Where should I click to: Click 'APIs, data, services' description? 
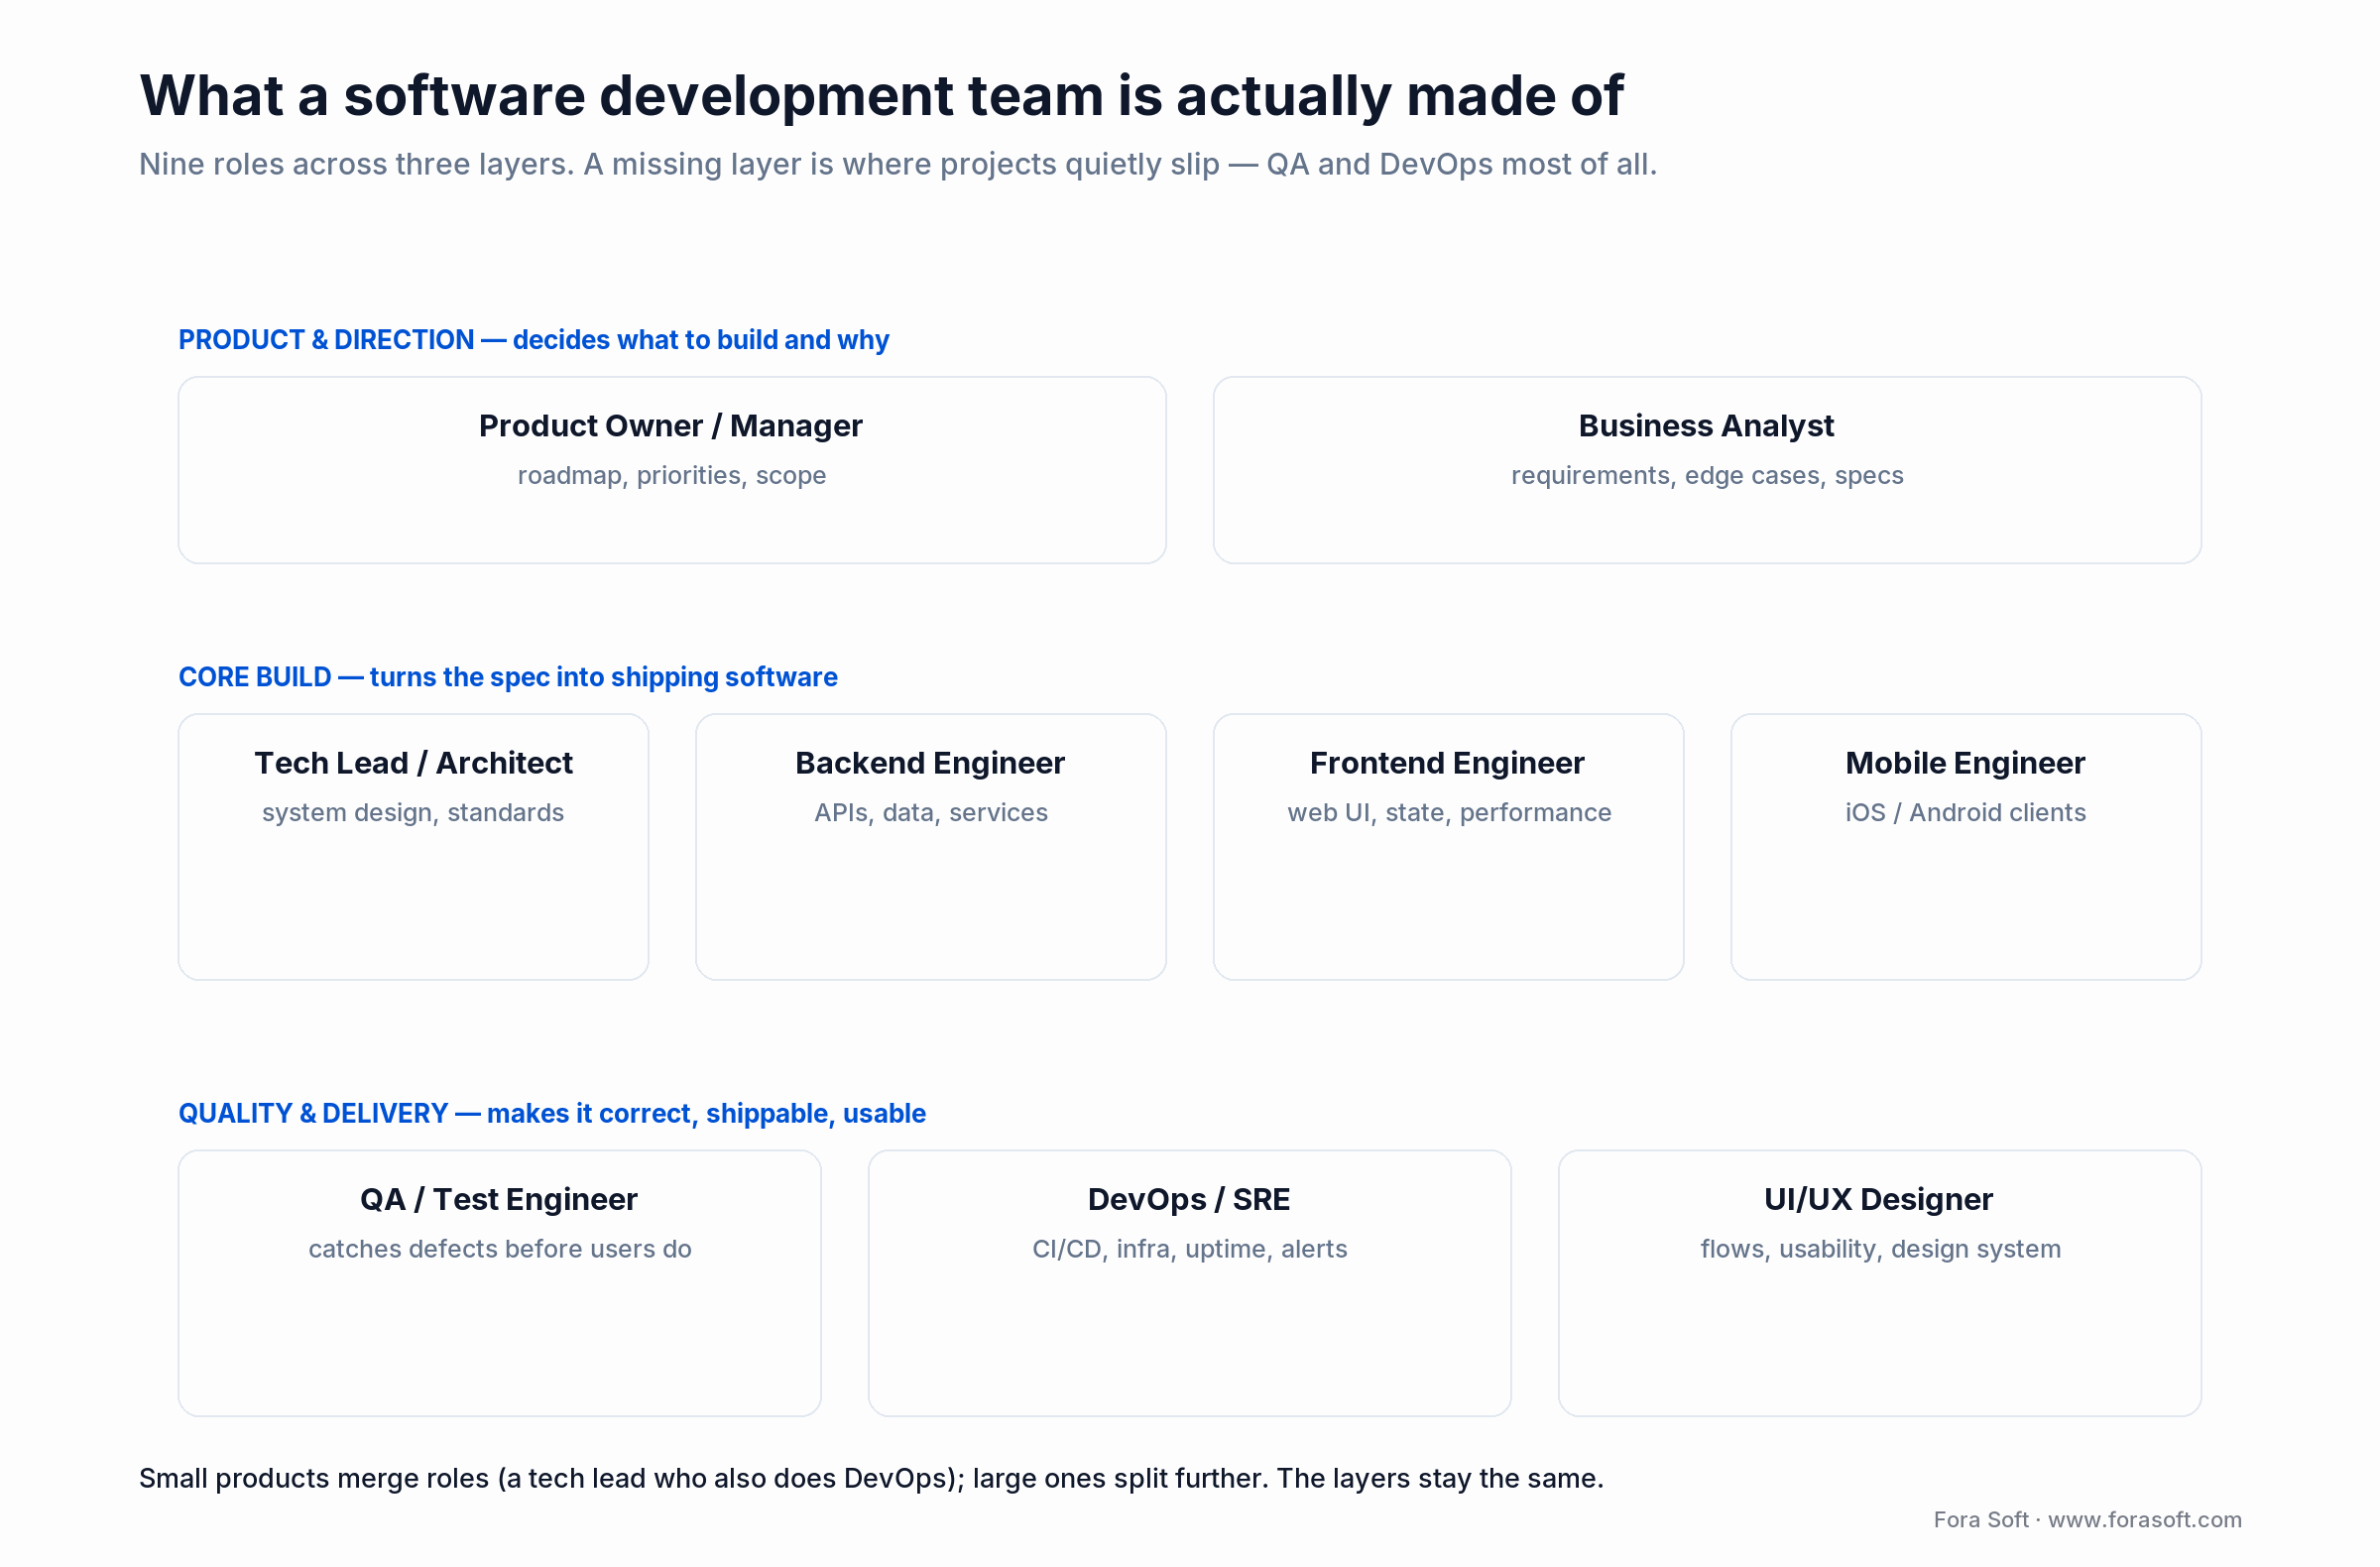point(930,812)
